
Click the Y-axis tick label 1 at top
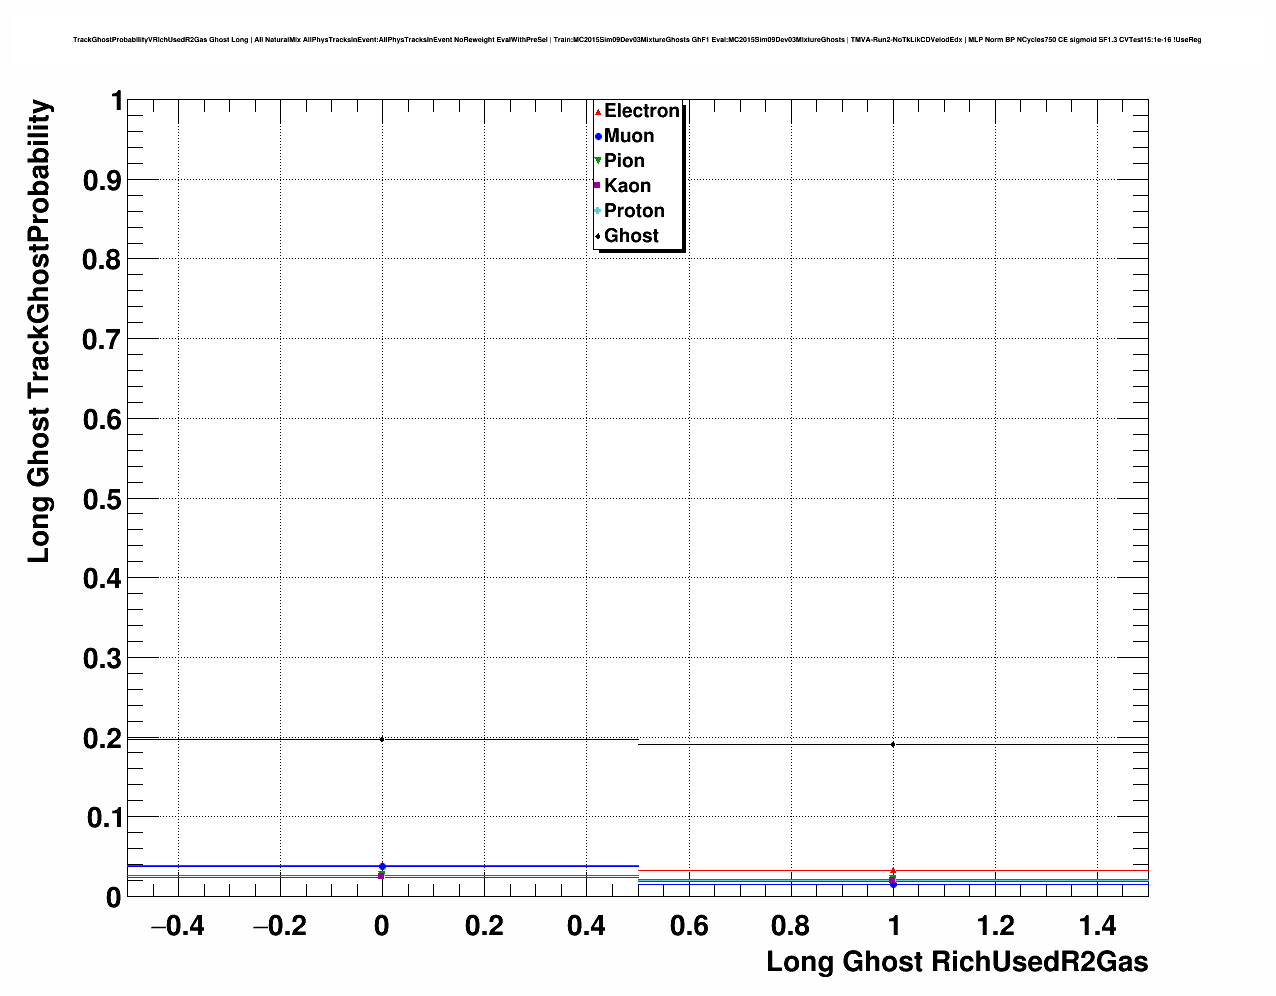pos(116,101)
